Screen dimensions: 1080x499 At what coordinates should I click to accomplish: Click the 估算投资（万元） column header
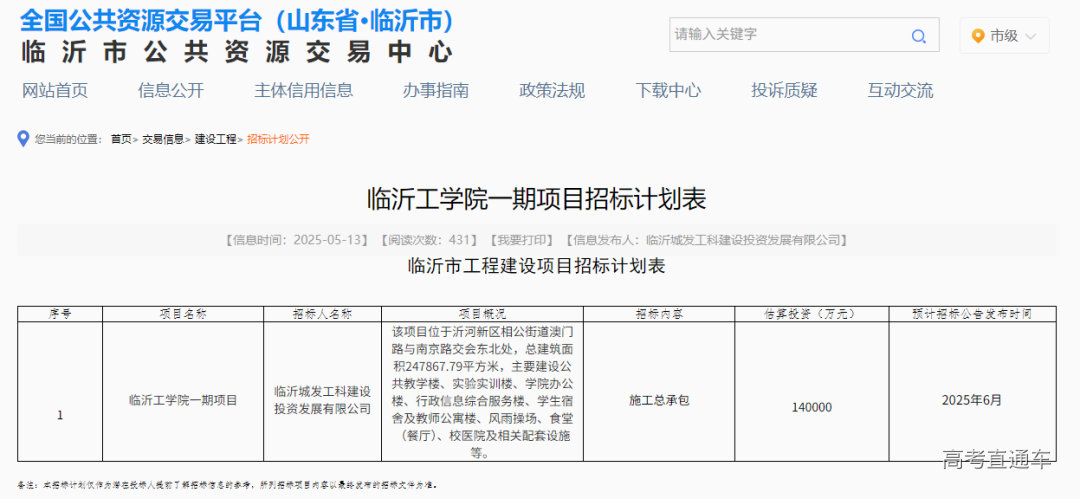click(x=811, y=314)
